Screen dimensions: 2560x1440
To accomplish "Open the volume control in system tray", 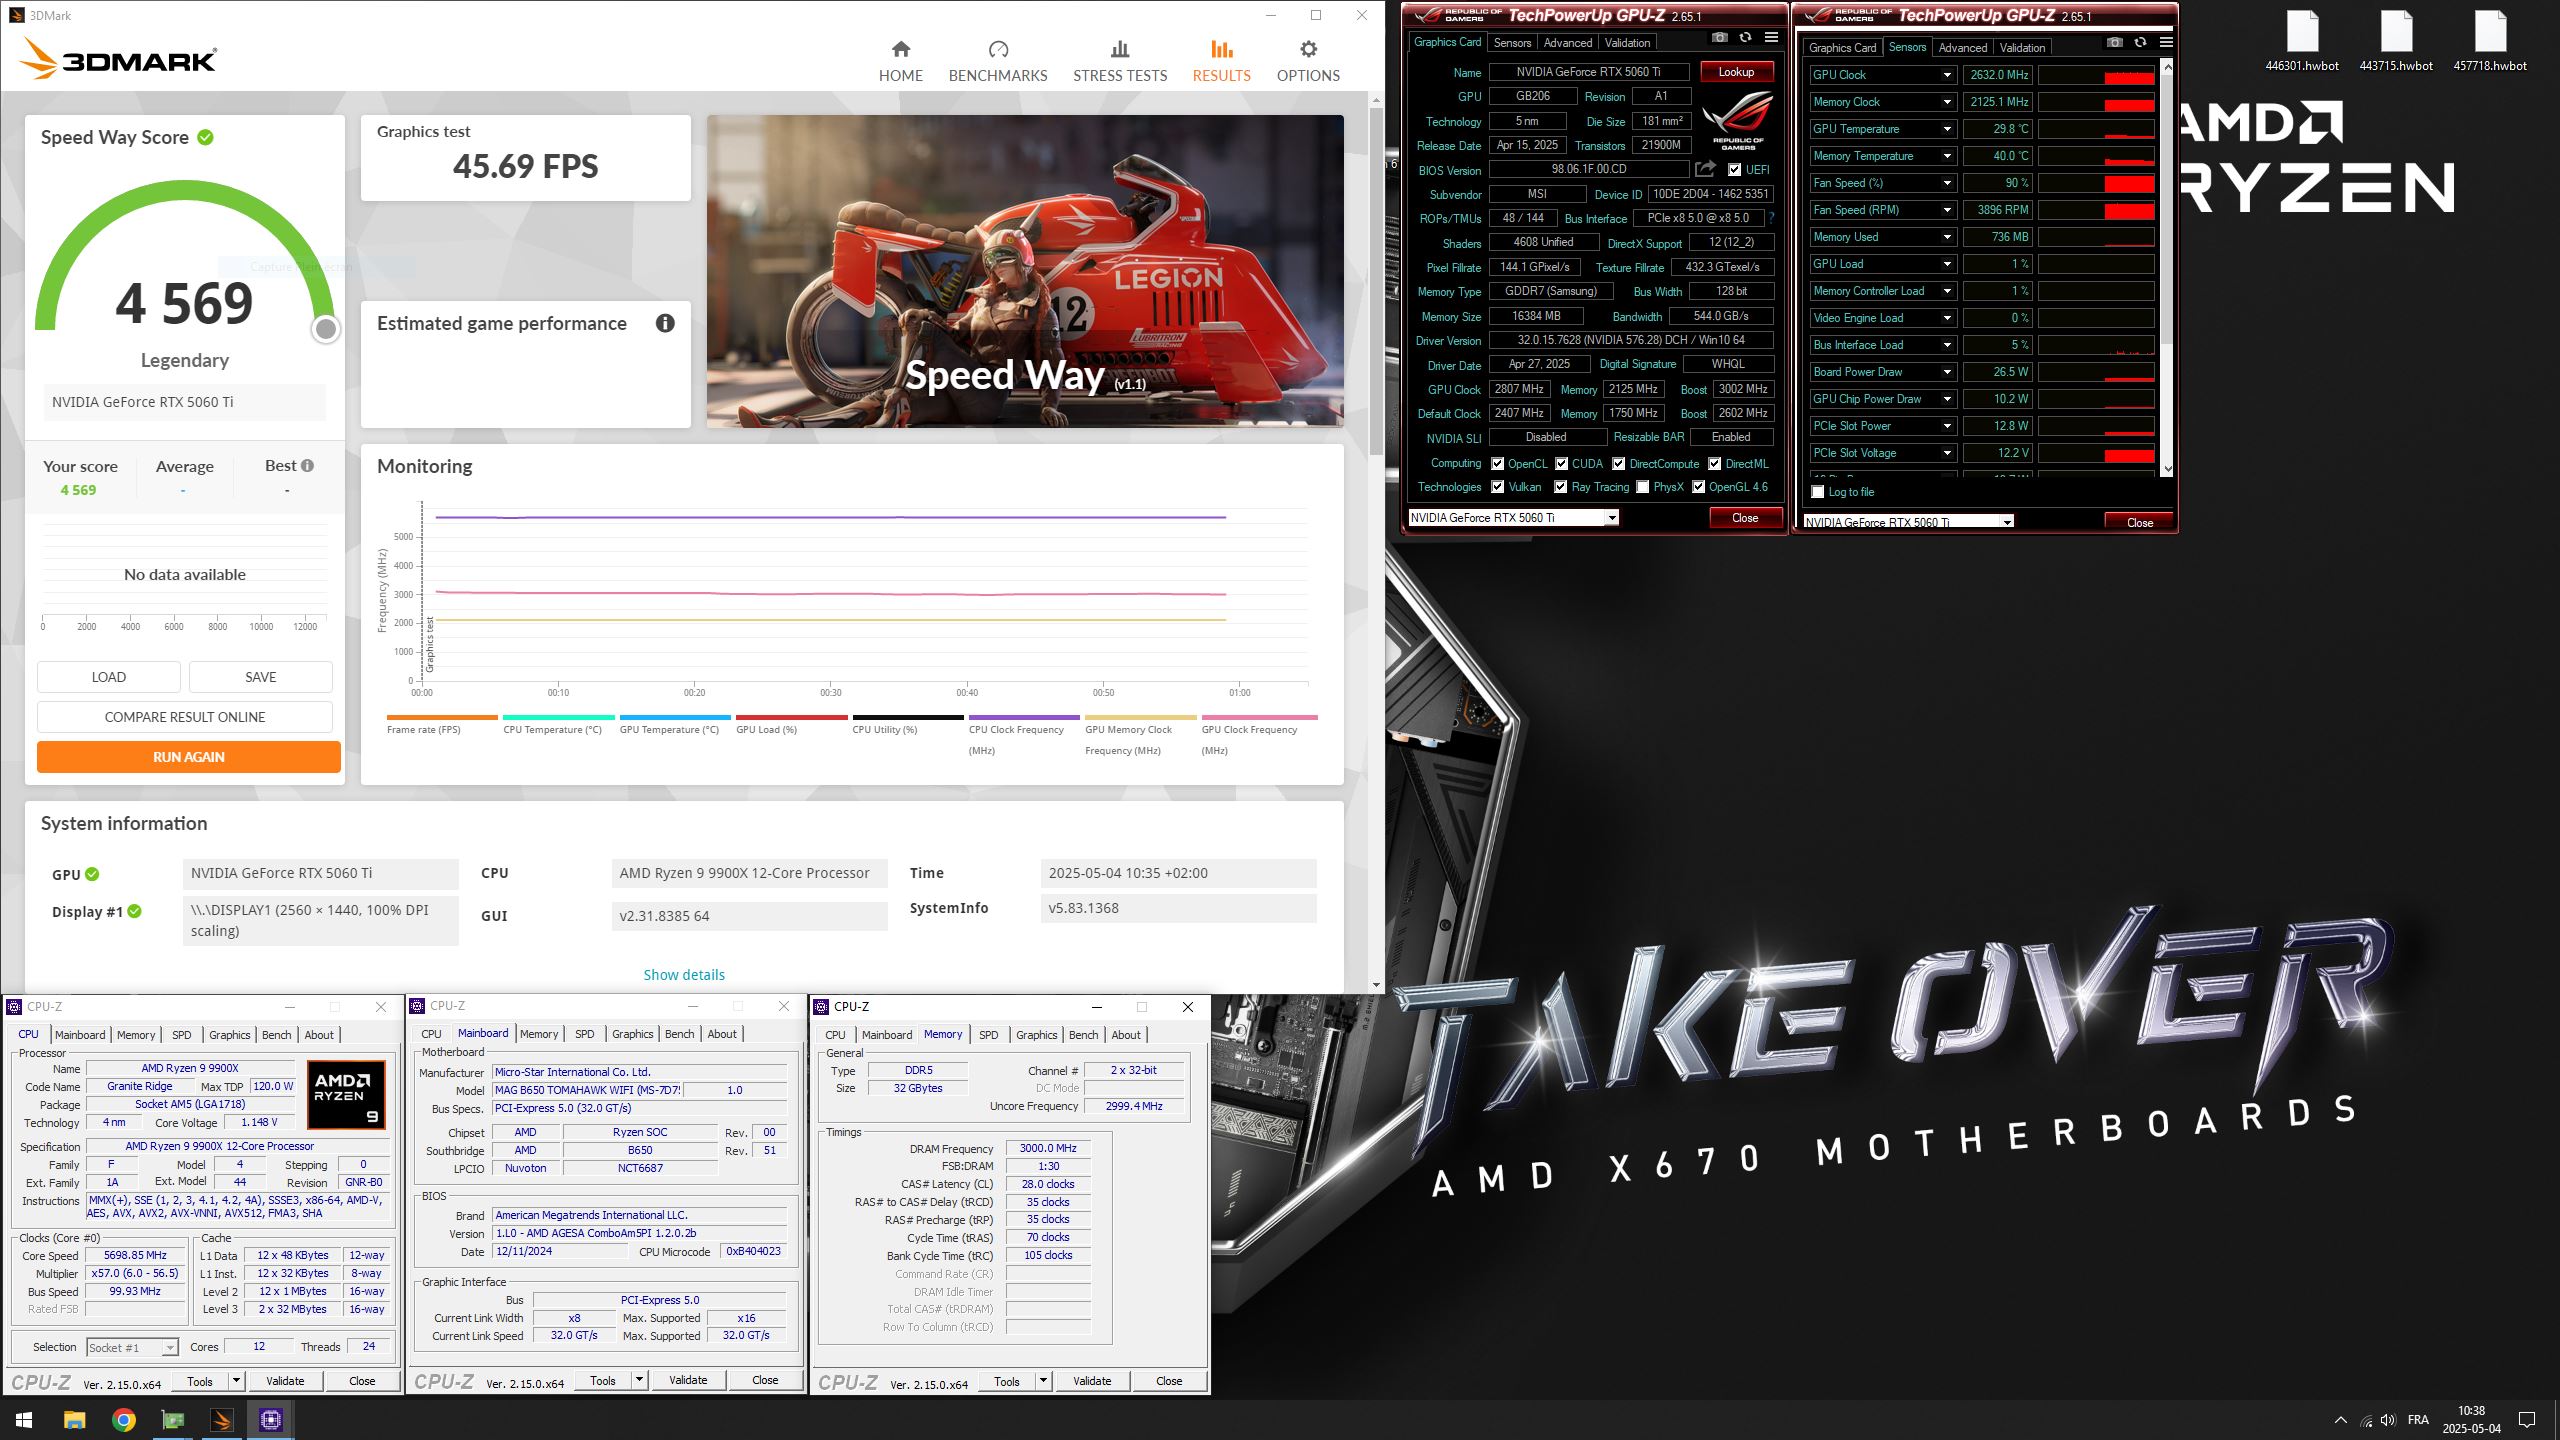I will (x=2388, y=1420).
